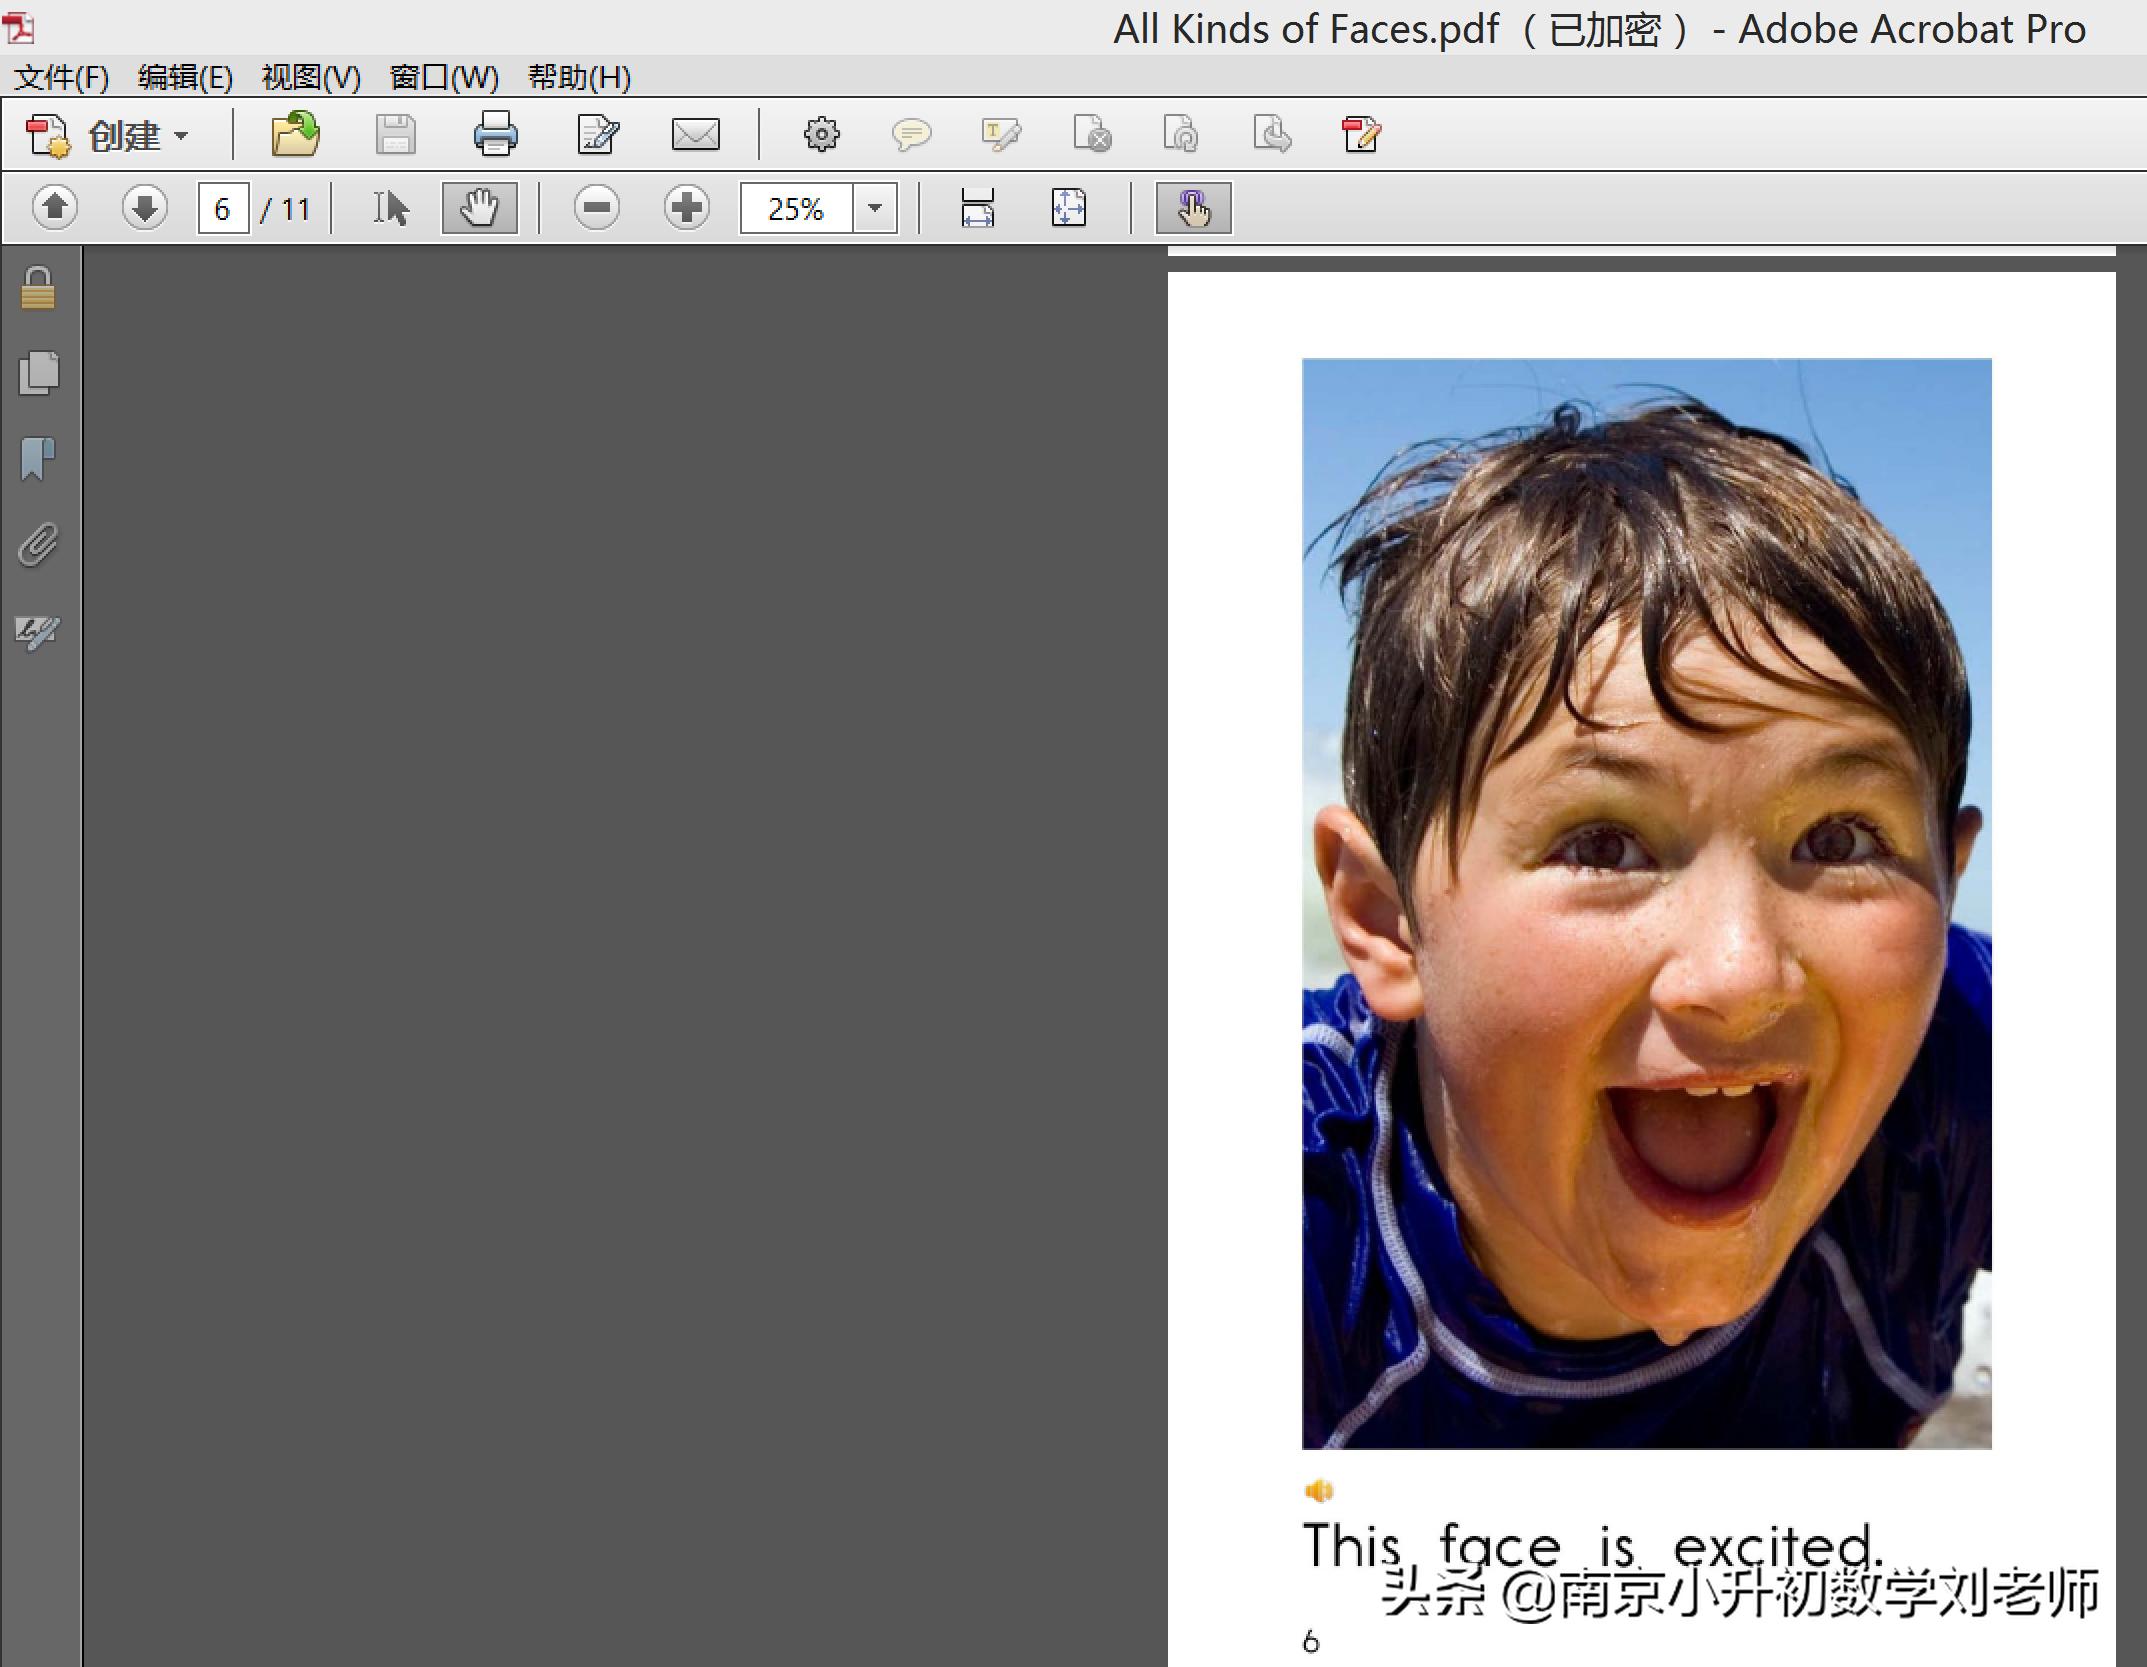Switch to the text selection tool
Viewport: 2147px width, 1667px height.
point(391,208)
